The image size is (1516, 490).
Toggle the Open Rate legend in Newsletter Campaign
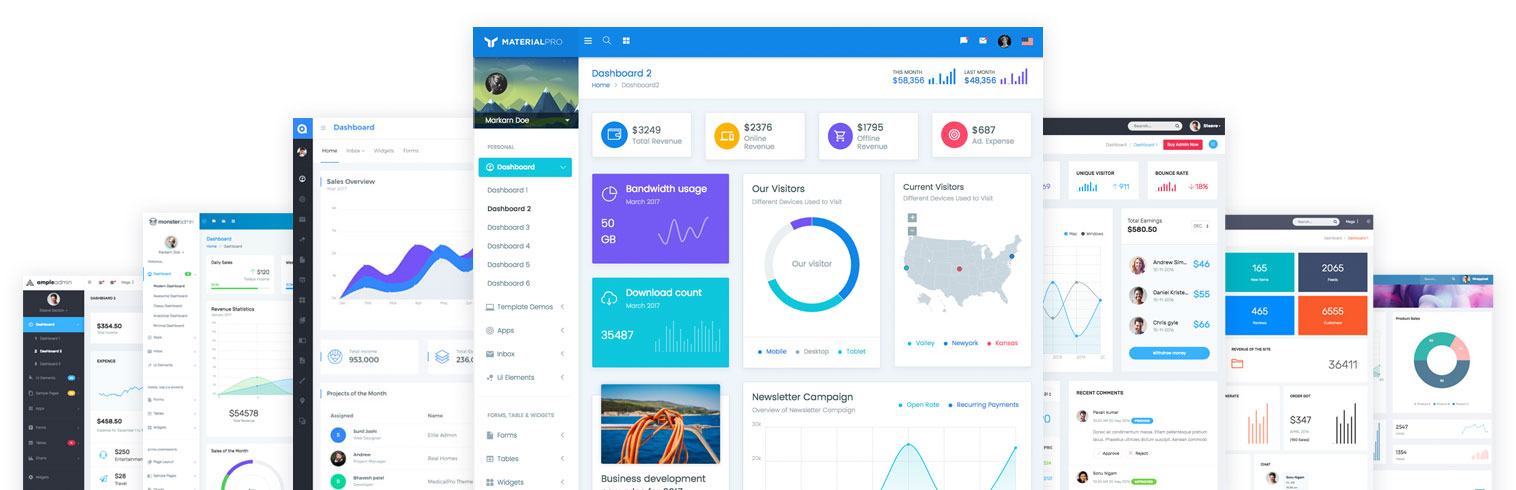(x=919, y=405)
